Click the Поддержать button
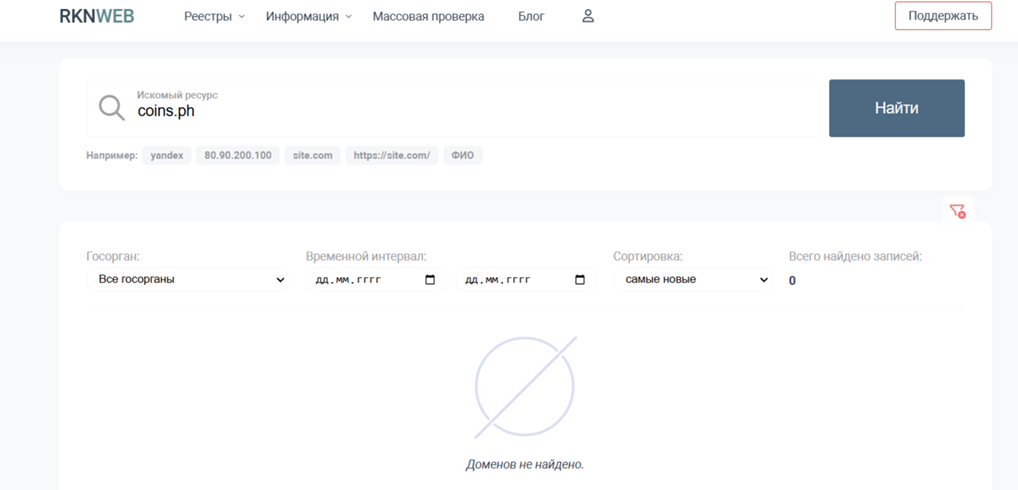This screenshot has width=1018, height=490. coord(943,16)
